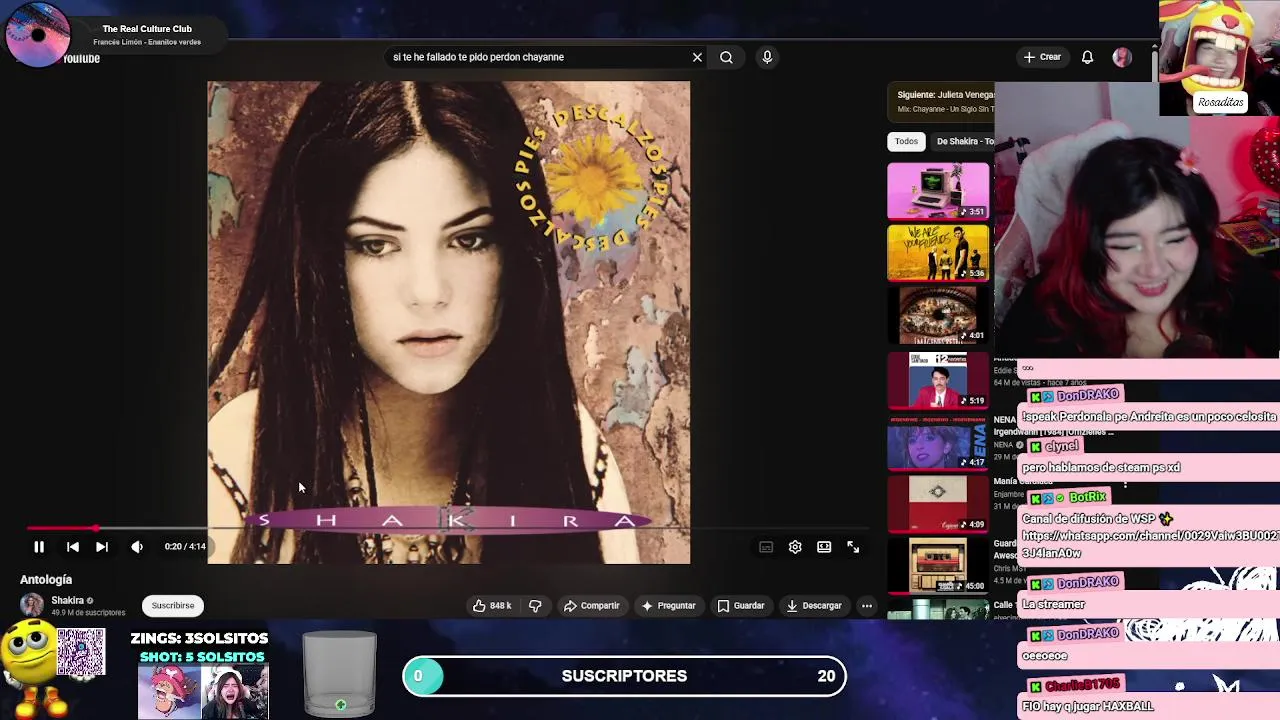Open the Shakira channel avatar

(32, 605)
